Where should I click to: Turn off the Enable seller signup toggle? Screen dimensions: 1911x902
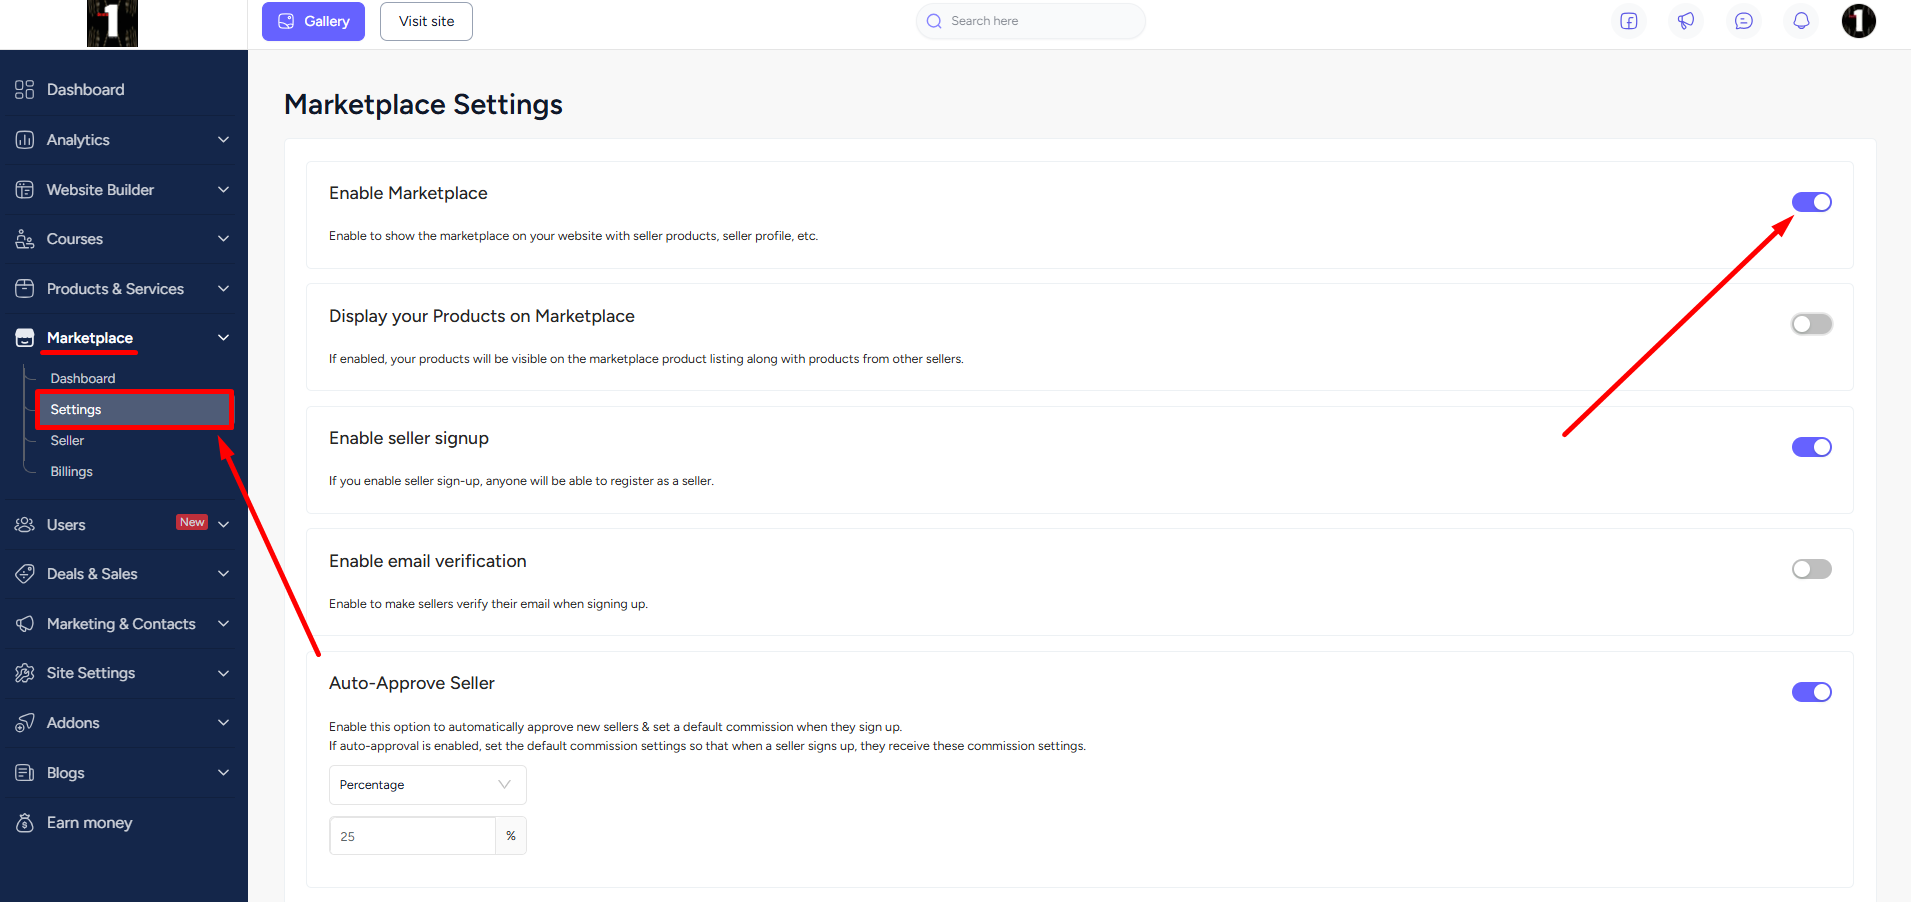pyautogui.click(x=1812, y=447)
